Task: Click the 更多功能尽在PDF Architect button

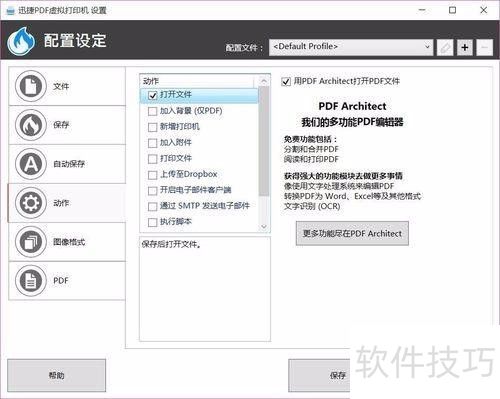Action: 352,234
